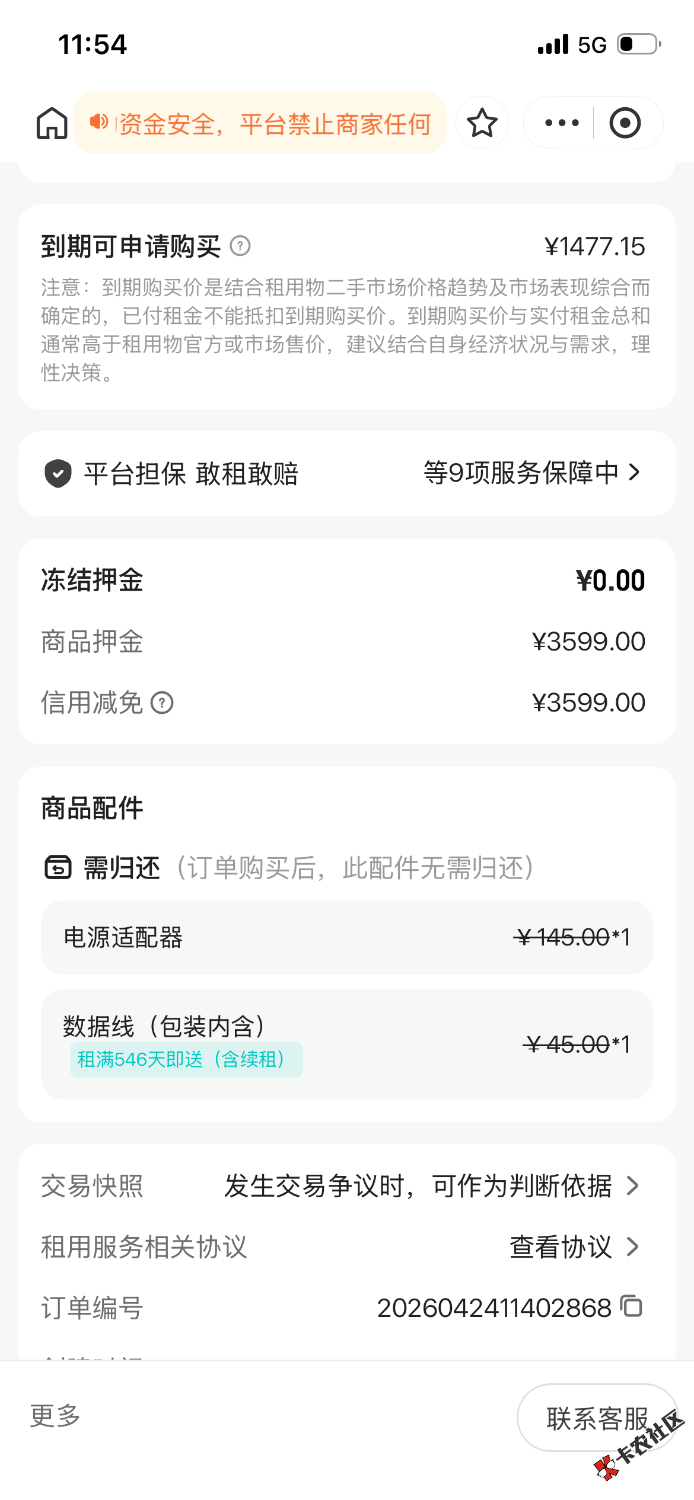Tap 租满546天即送 tag

(x=186, y=1059)
